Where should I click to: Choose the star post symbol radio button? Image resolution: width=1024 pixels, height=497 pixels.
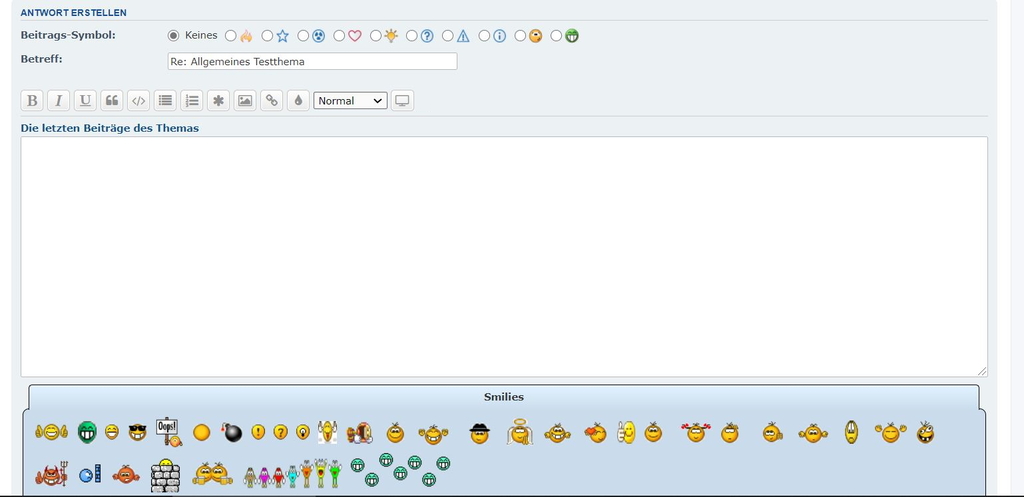(x=267, y=36)
